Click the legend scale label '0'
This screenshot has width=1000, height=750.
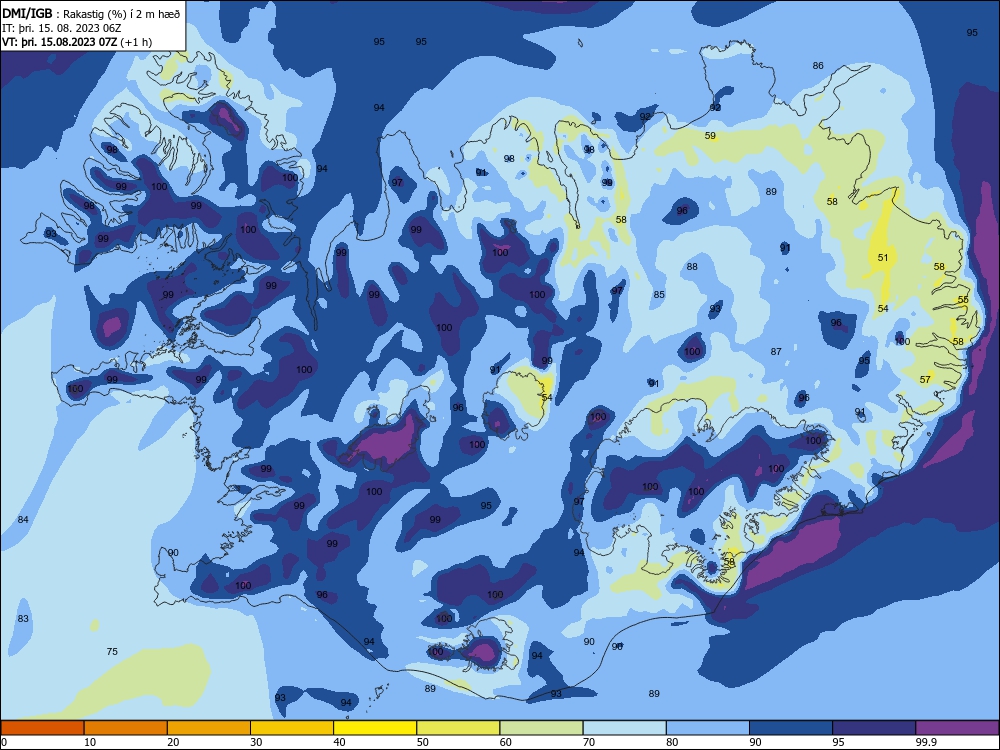pyautogui.click(x=4, y=742)
